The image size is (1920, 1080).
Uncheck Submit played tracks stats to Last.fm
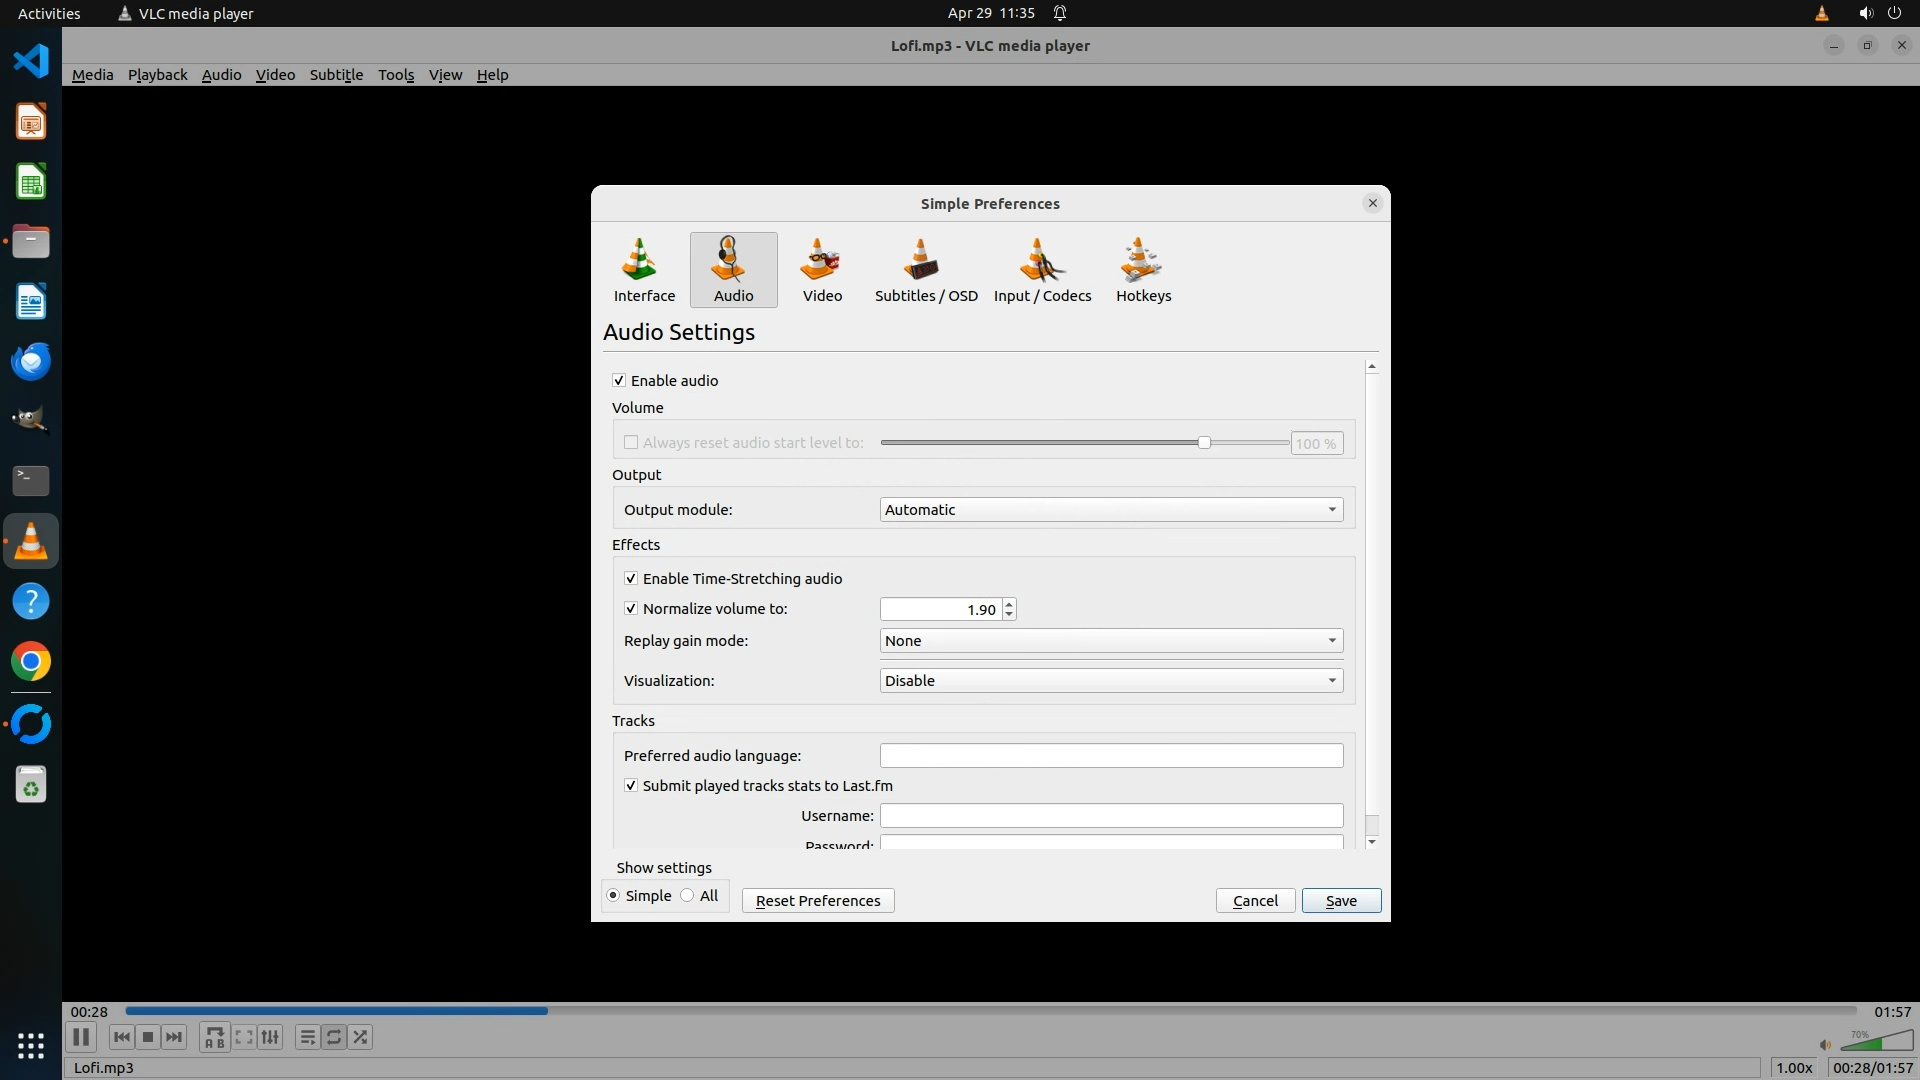coord(631,786)
